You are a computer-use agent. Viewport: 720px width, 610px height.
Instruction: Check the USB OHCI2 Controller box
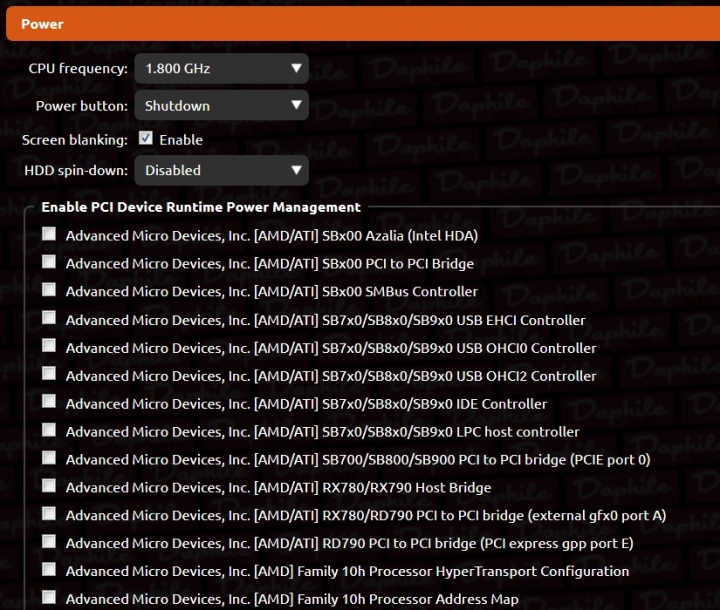49,373
